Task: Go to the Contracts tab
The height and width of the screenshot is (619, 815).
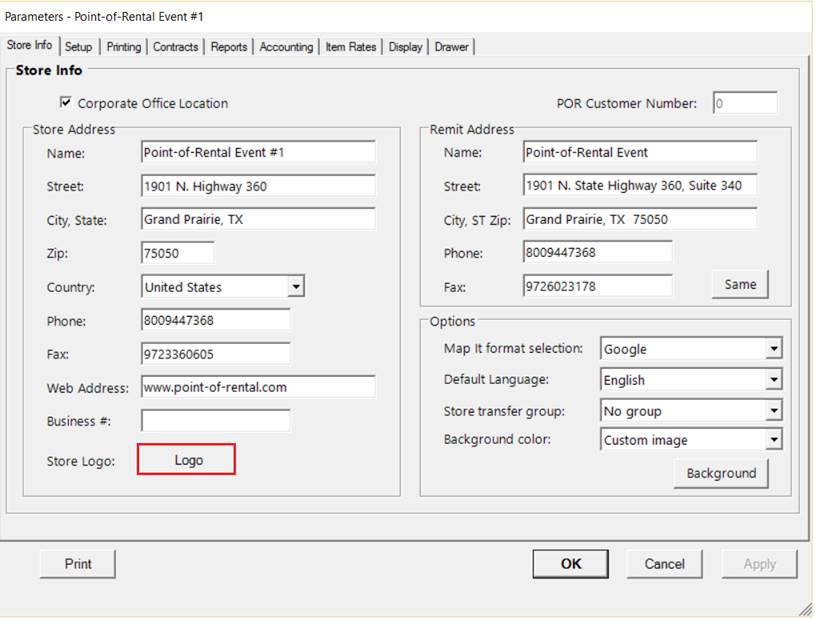Action: pyautogui.click(x=175, y=47)
